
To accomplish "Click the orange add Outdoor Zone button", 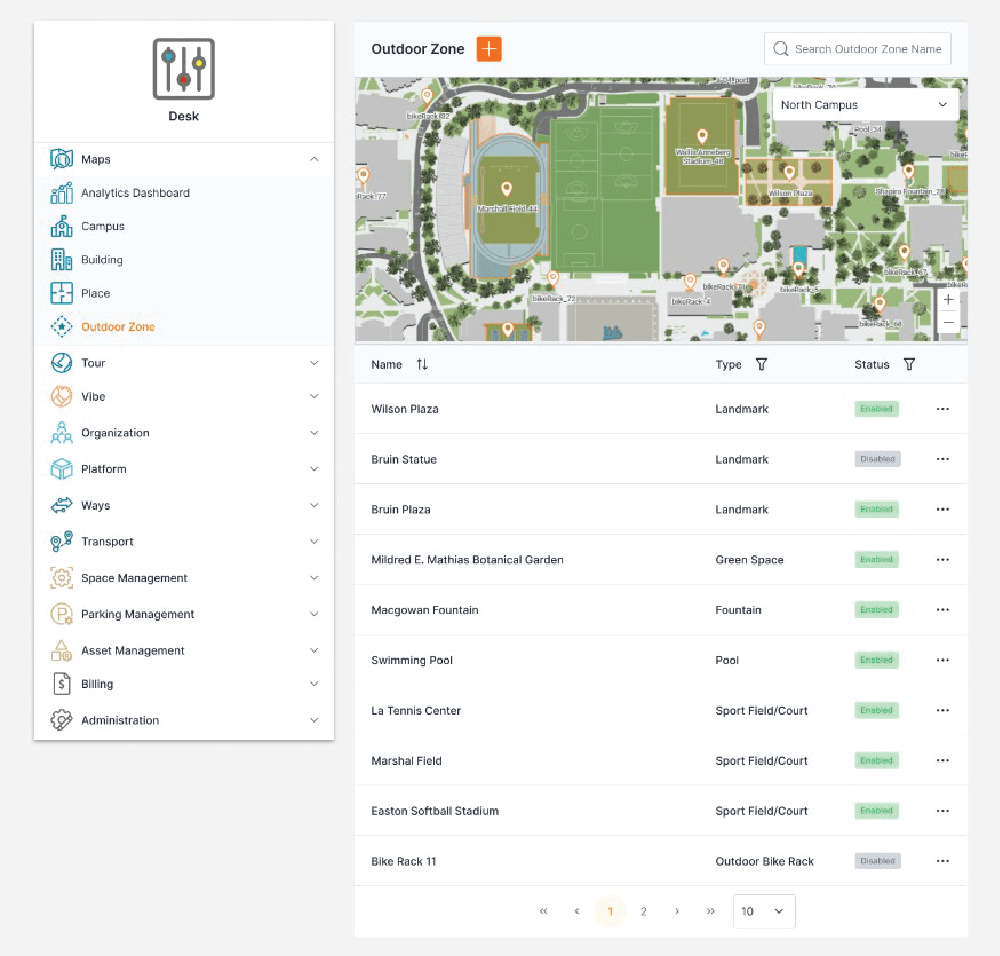I will (489, 49).
